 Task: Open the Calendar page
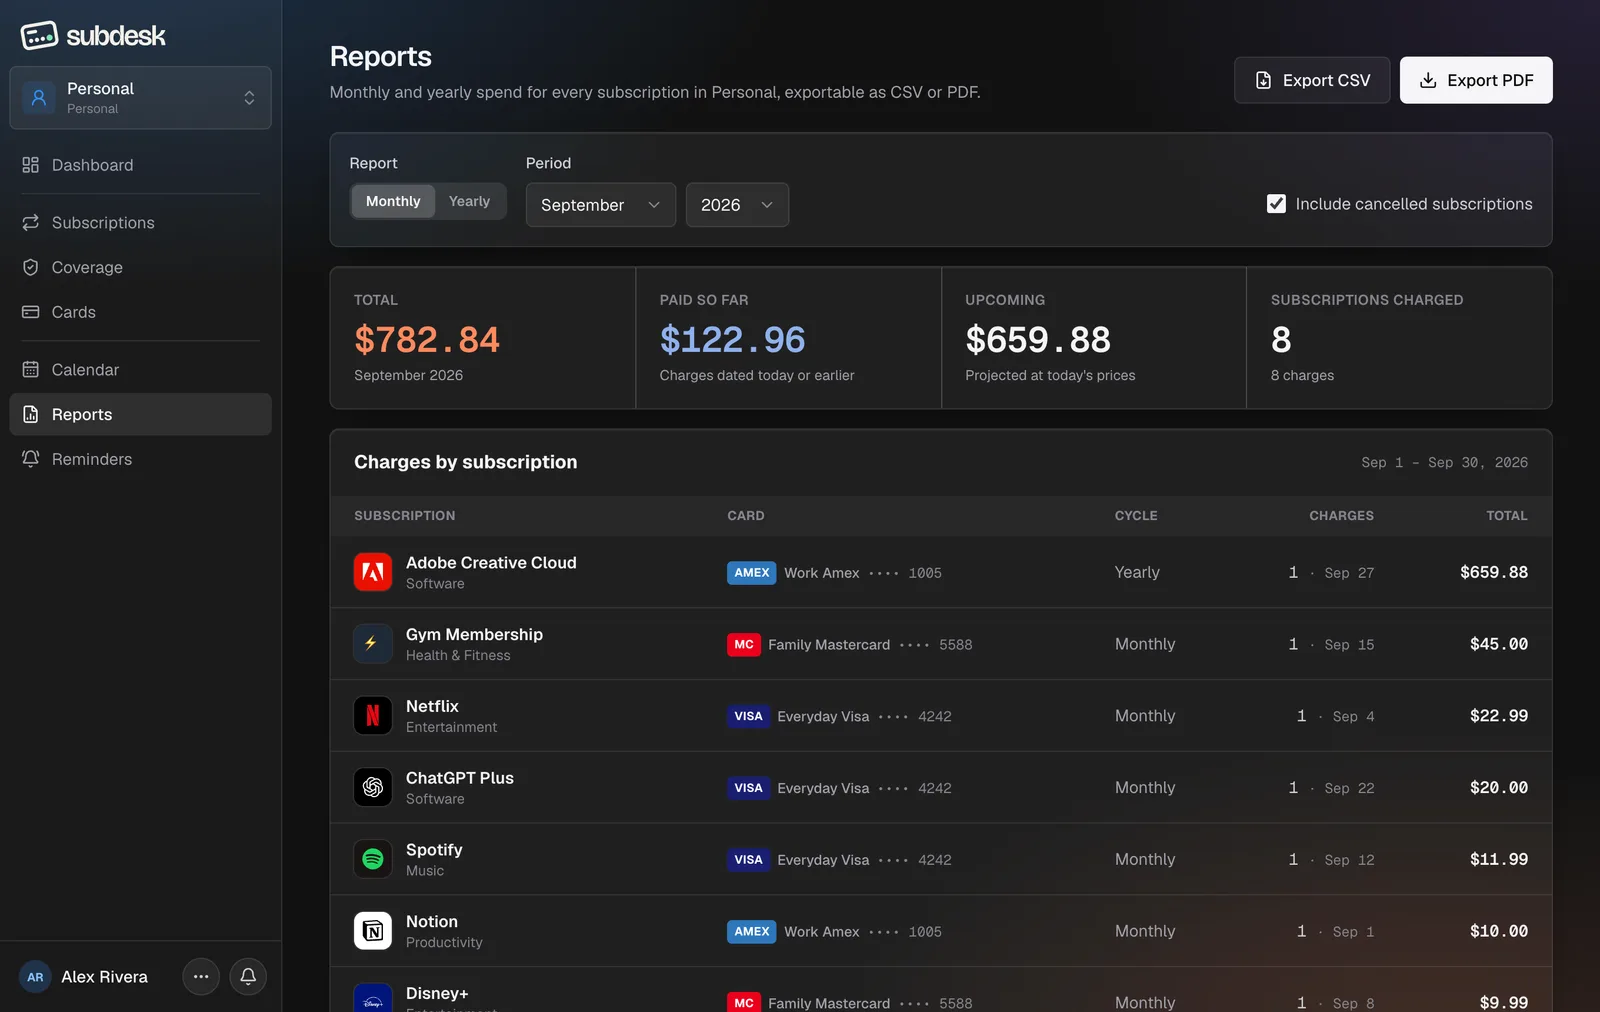click(140, 369)
